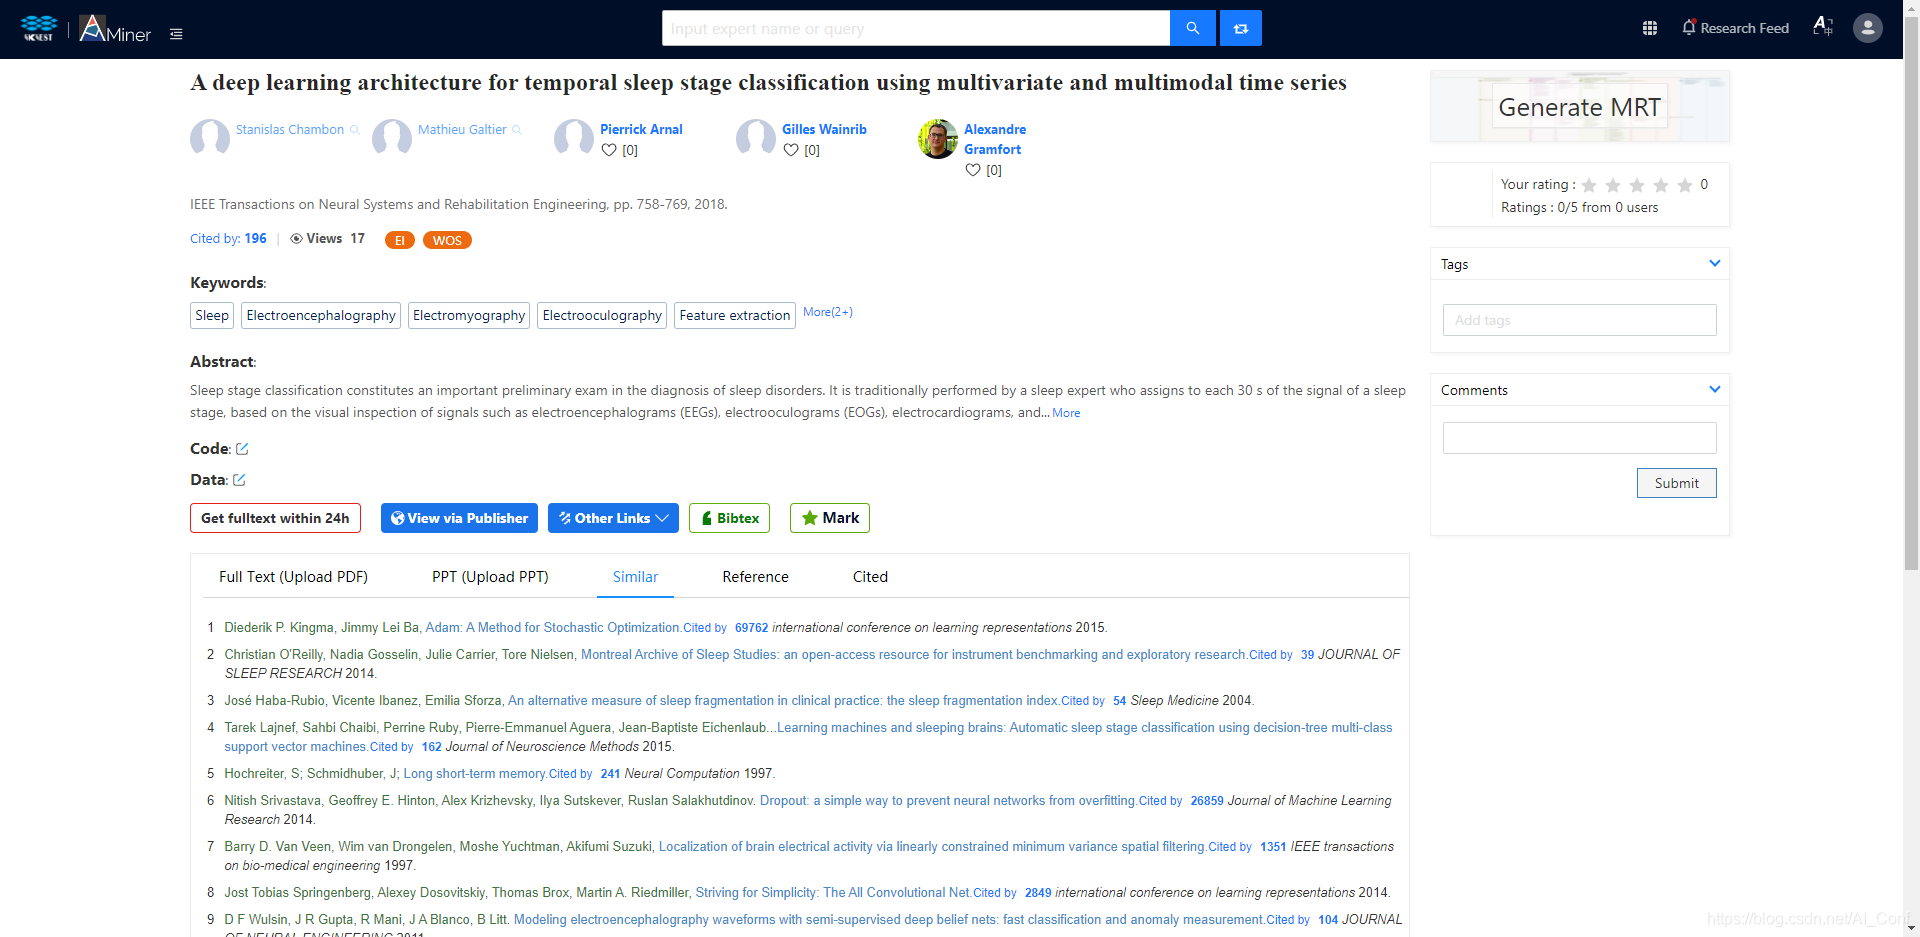Viewport: 1920px width, 937px height.
Task: Like Pierrick Arnal with heart icon
Action: point(609,150)
